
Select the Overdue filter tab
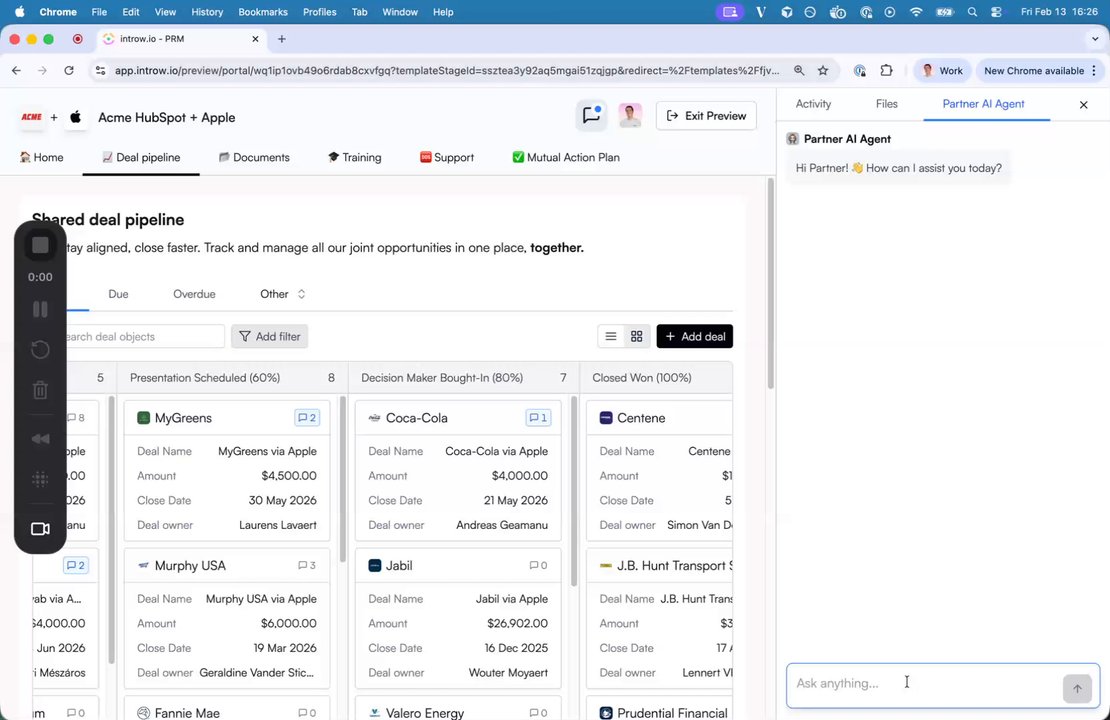coord(194,294)
